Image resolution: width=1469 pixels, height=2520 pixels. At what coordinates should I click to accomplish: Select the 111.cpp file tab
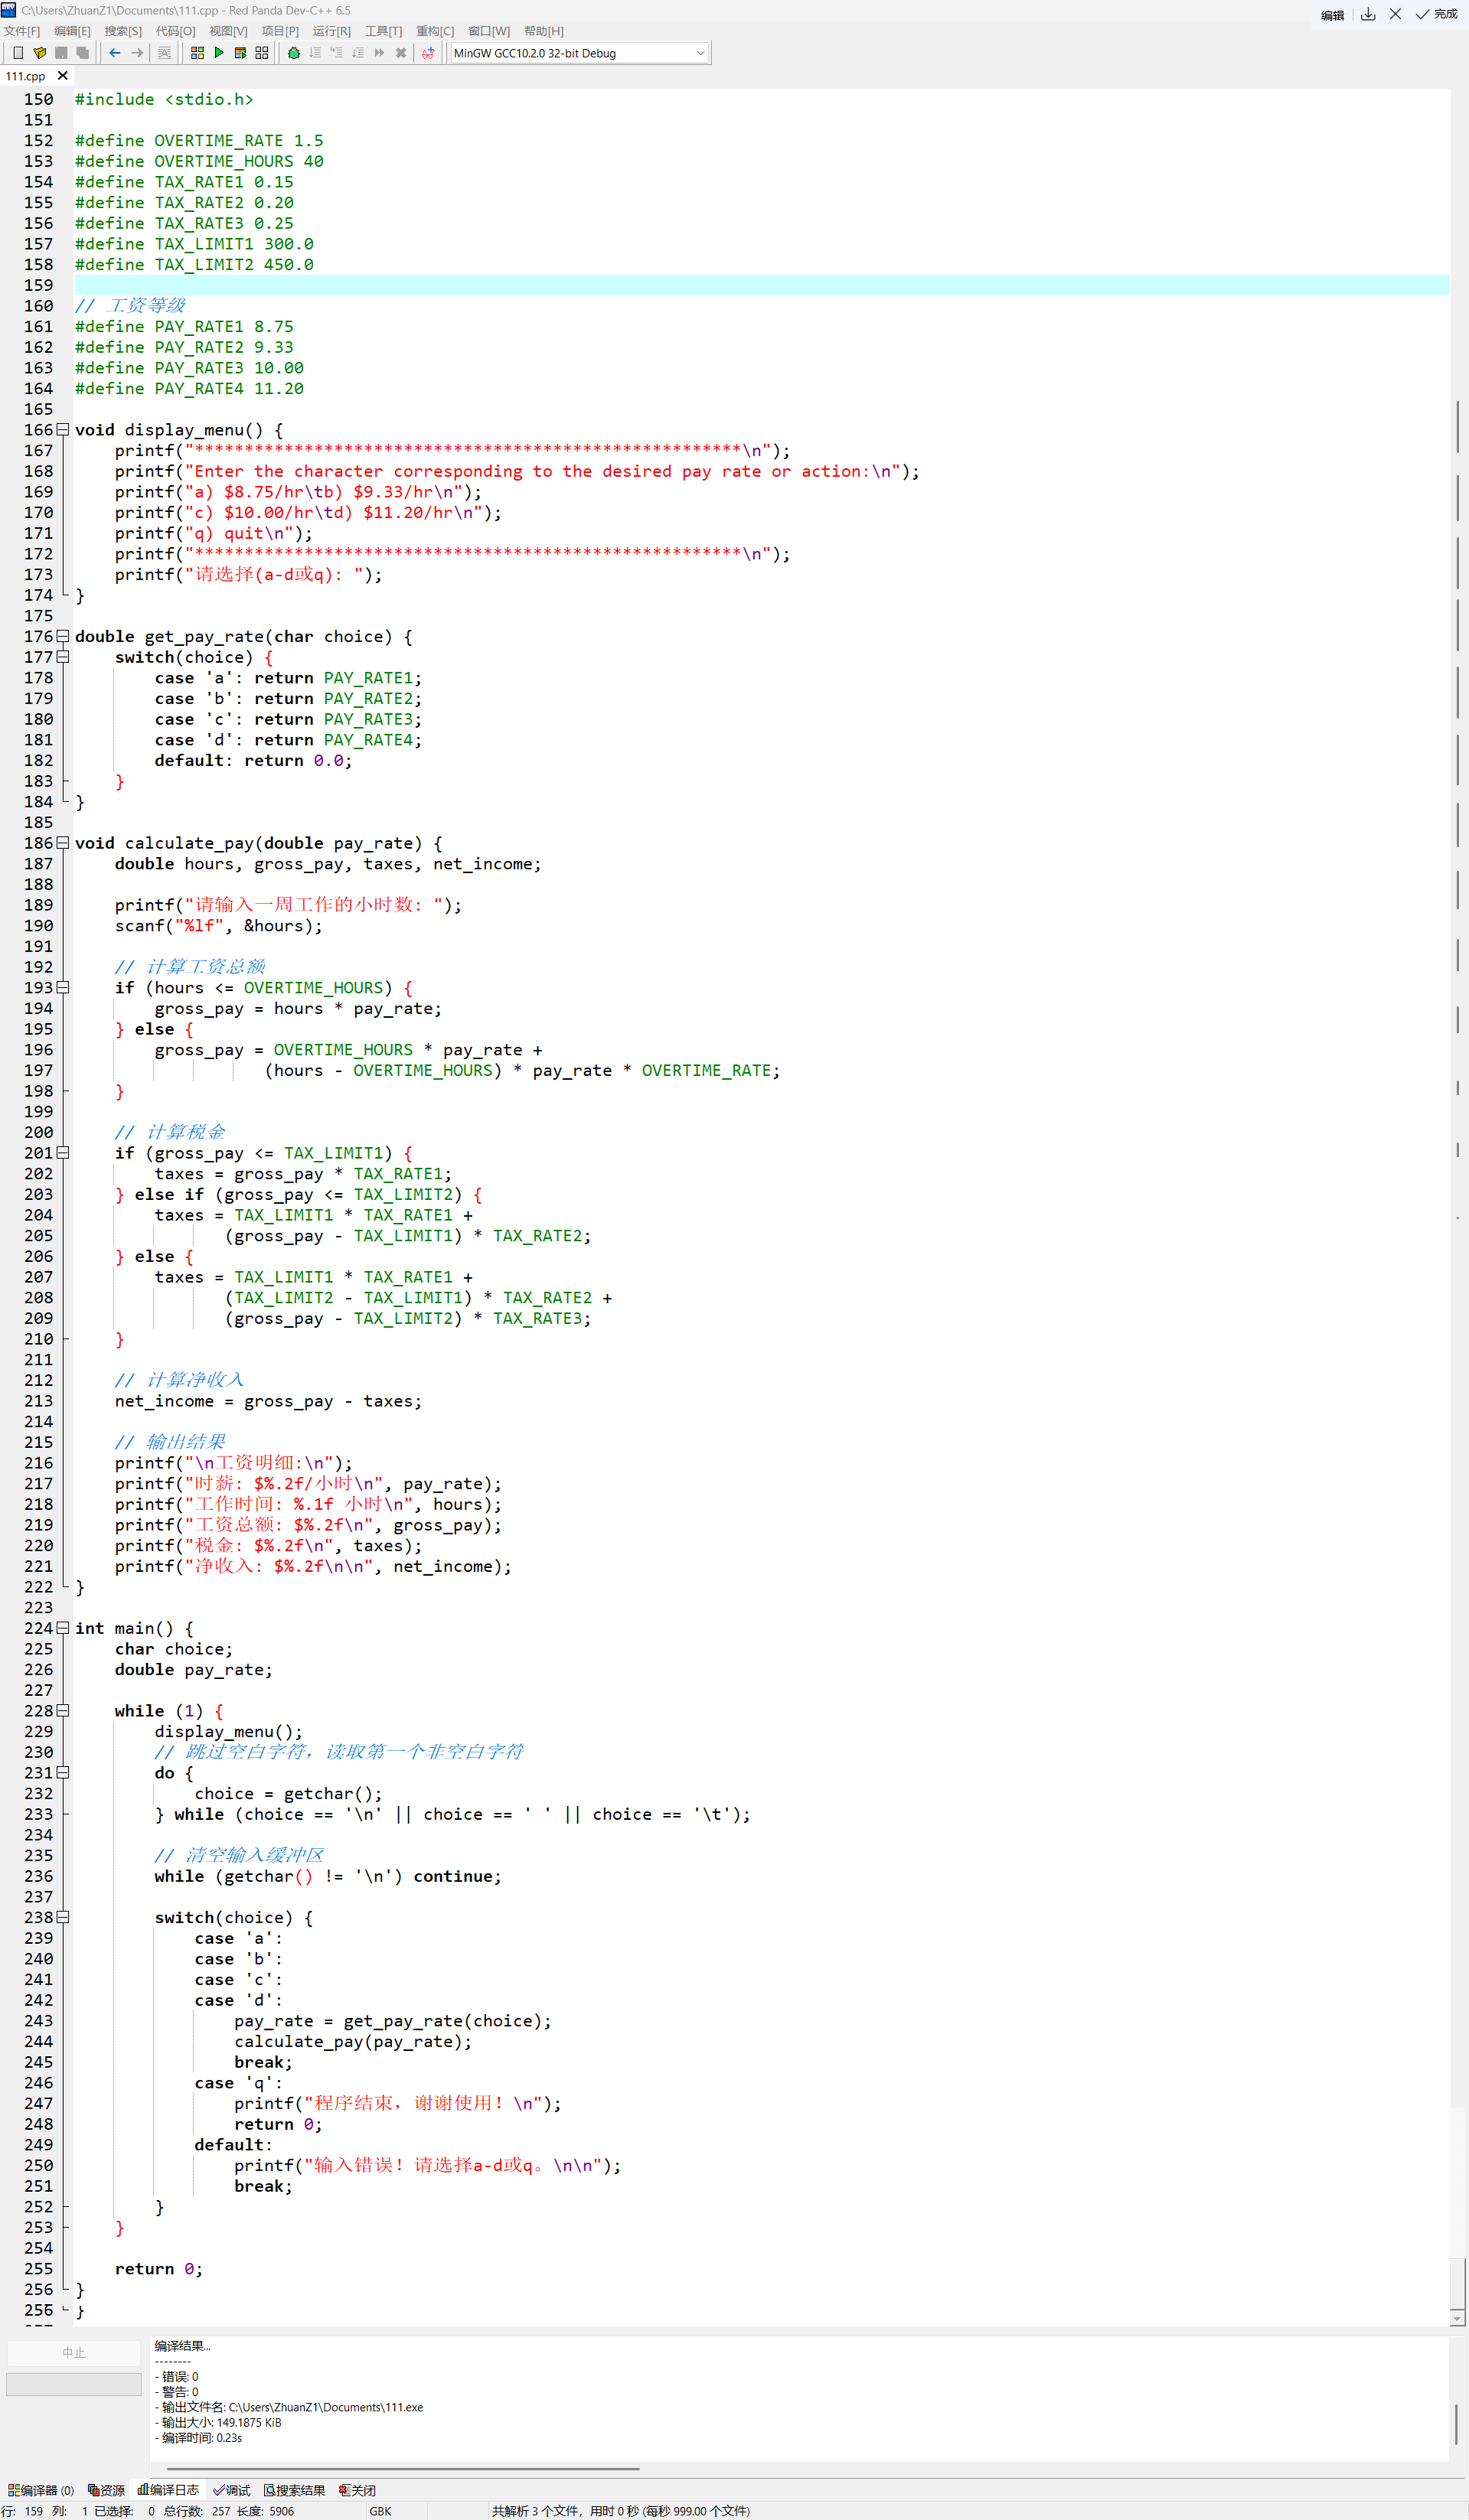26,76
